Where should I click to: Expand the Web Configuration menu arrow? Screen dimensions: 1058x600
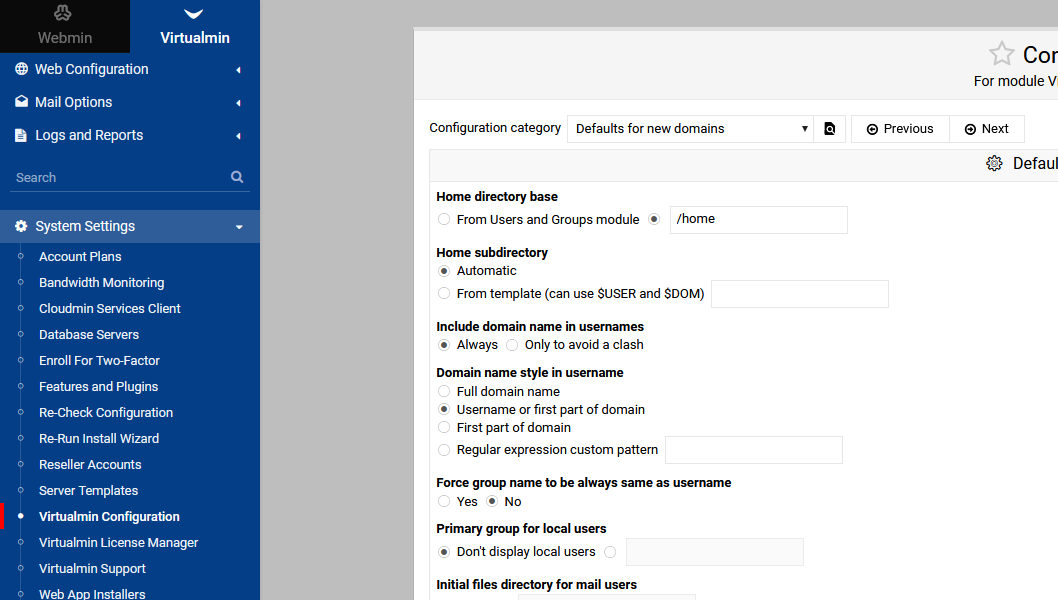238,70
